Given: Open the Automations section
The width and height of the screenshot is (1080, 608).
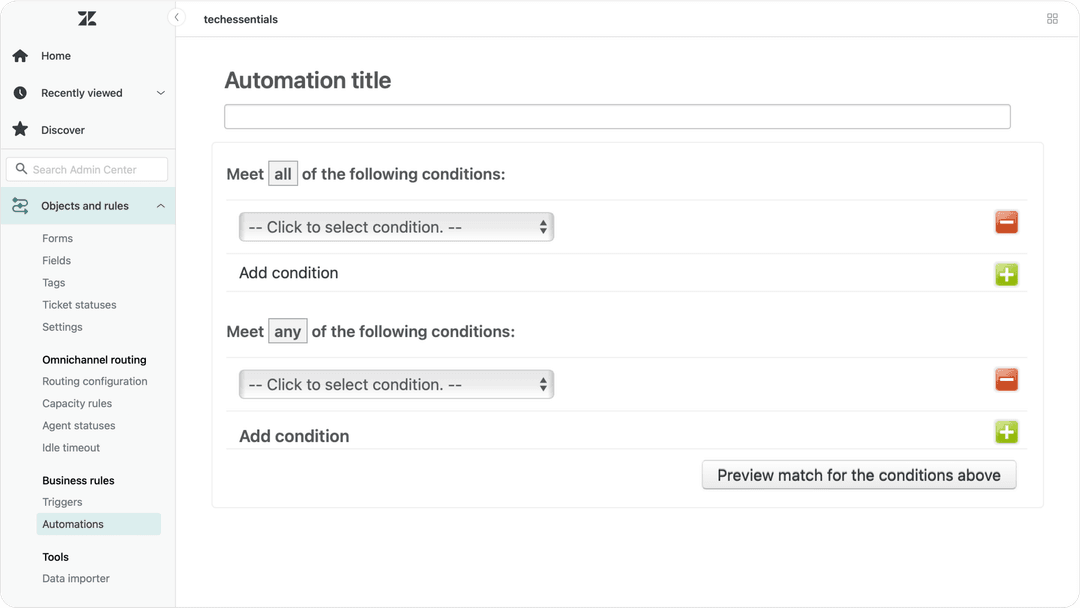Looking at the screenshot, I should [x=73, y=523].
